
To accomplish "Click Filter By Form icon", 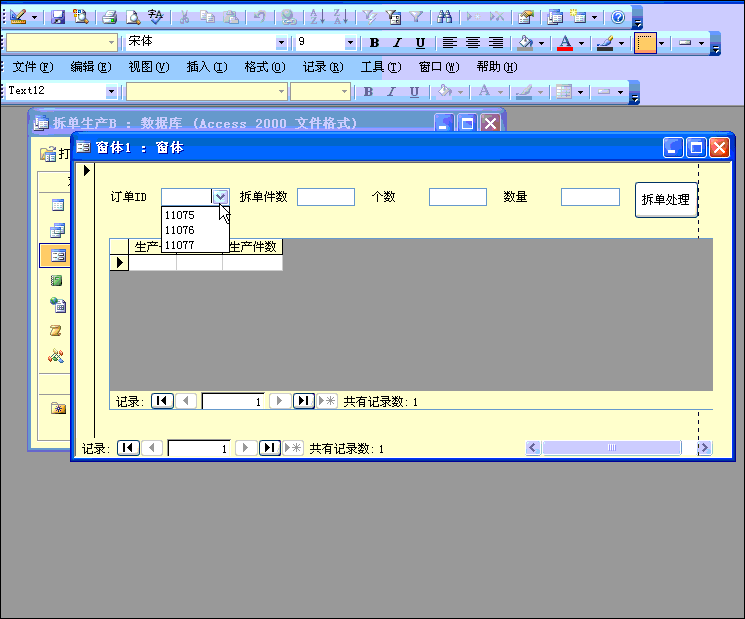I will 393,17.
